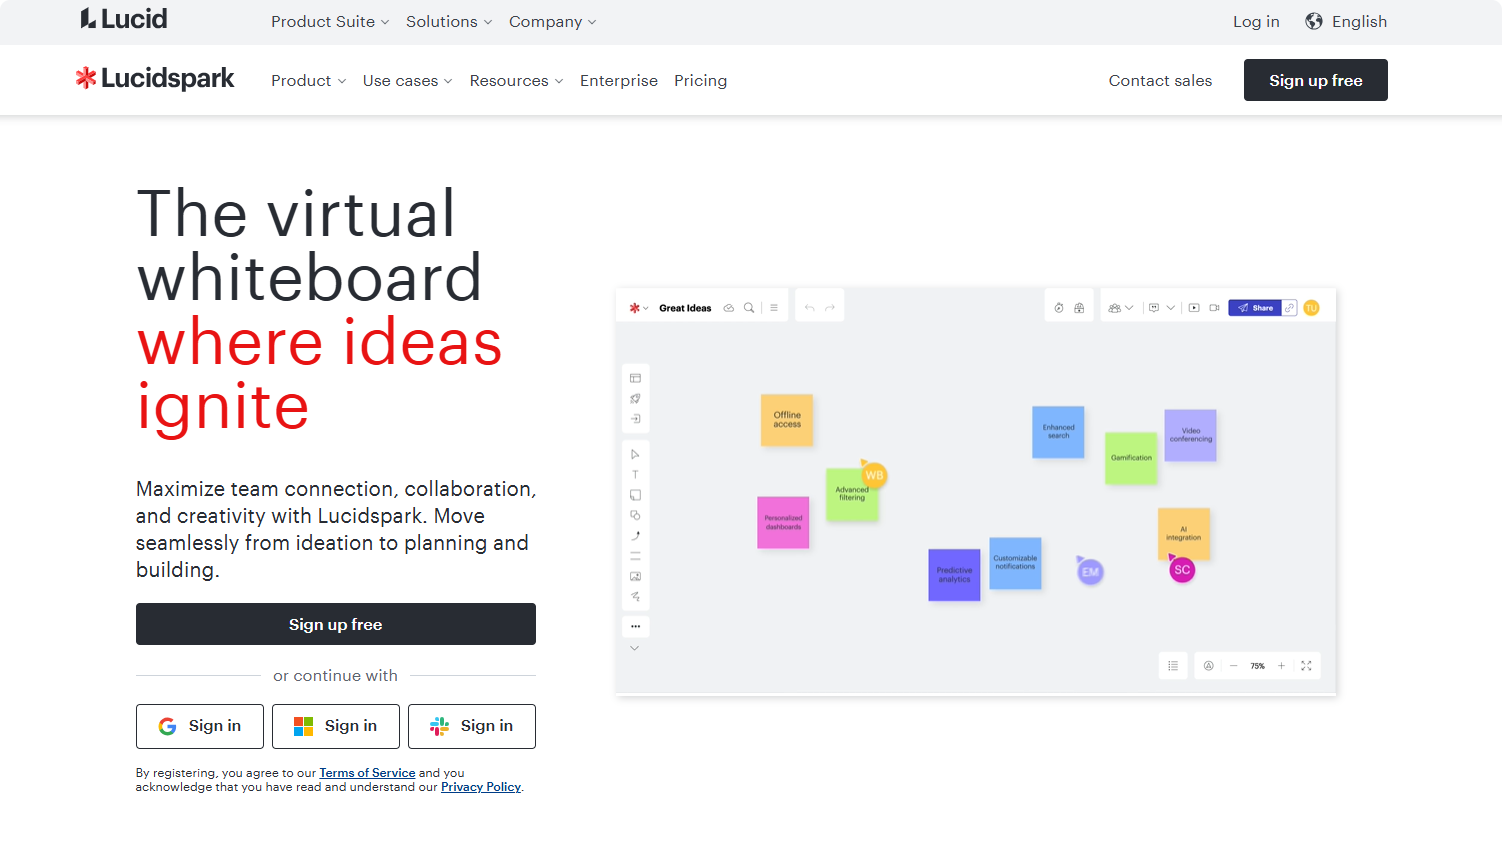Select the sticky note tool

tap(635, 495)
